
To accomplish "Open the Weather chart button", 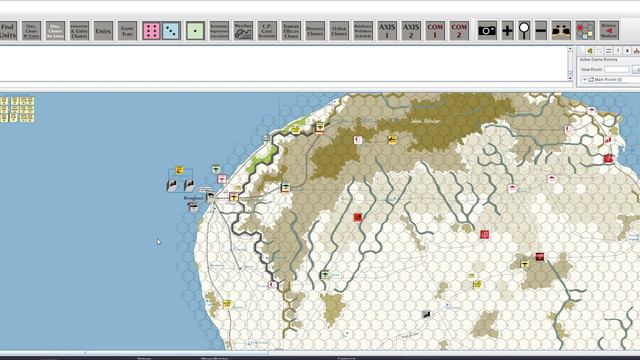I will pos(243,31).
